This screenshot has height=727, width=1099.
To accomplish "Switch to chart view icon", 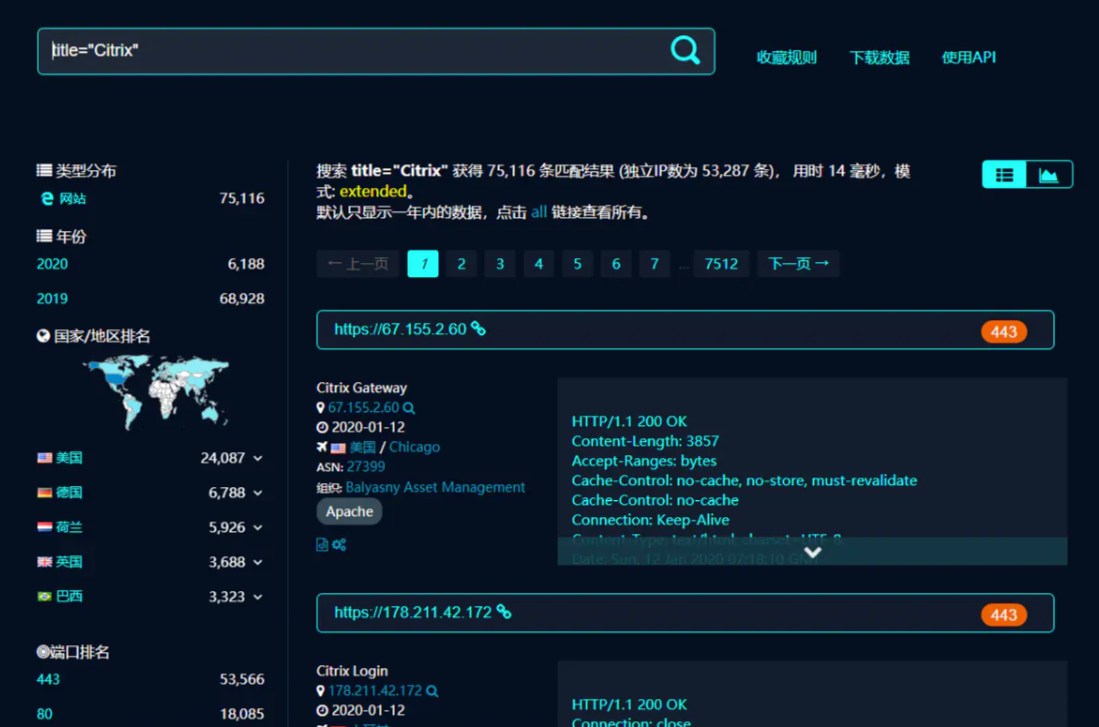I will click(x=1049, y=175).
